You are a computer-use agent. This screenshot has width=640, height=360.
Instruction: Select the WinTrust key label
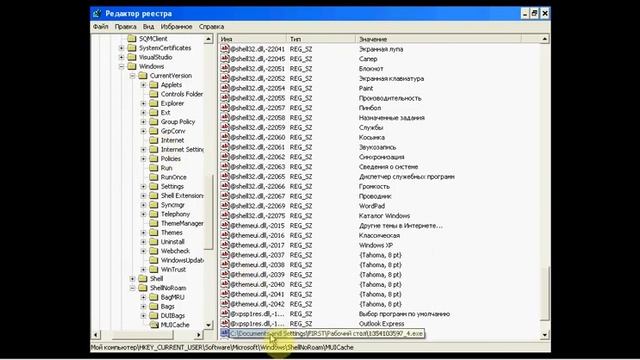[x=173, y=269]
